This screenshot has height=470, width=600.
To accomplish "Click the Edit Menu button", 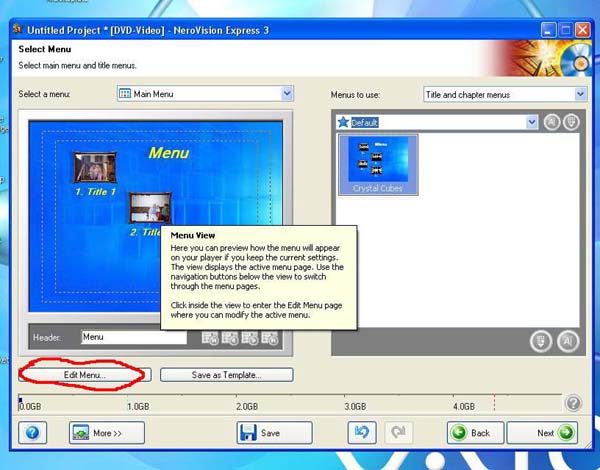I will point(85,375).
